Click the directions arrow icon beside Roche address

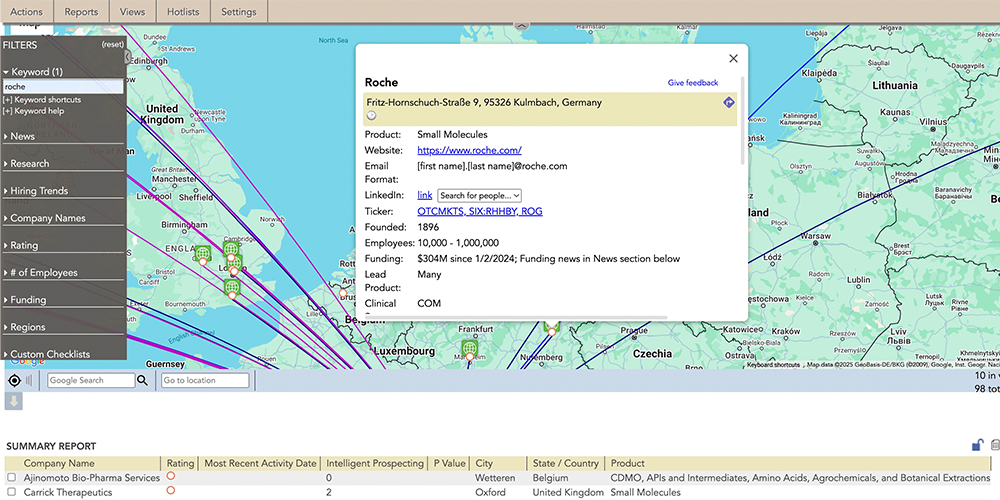pyautogui.click(x=729, y=102)
